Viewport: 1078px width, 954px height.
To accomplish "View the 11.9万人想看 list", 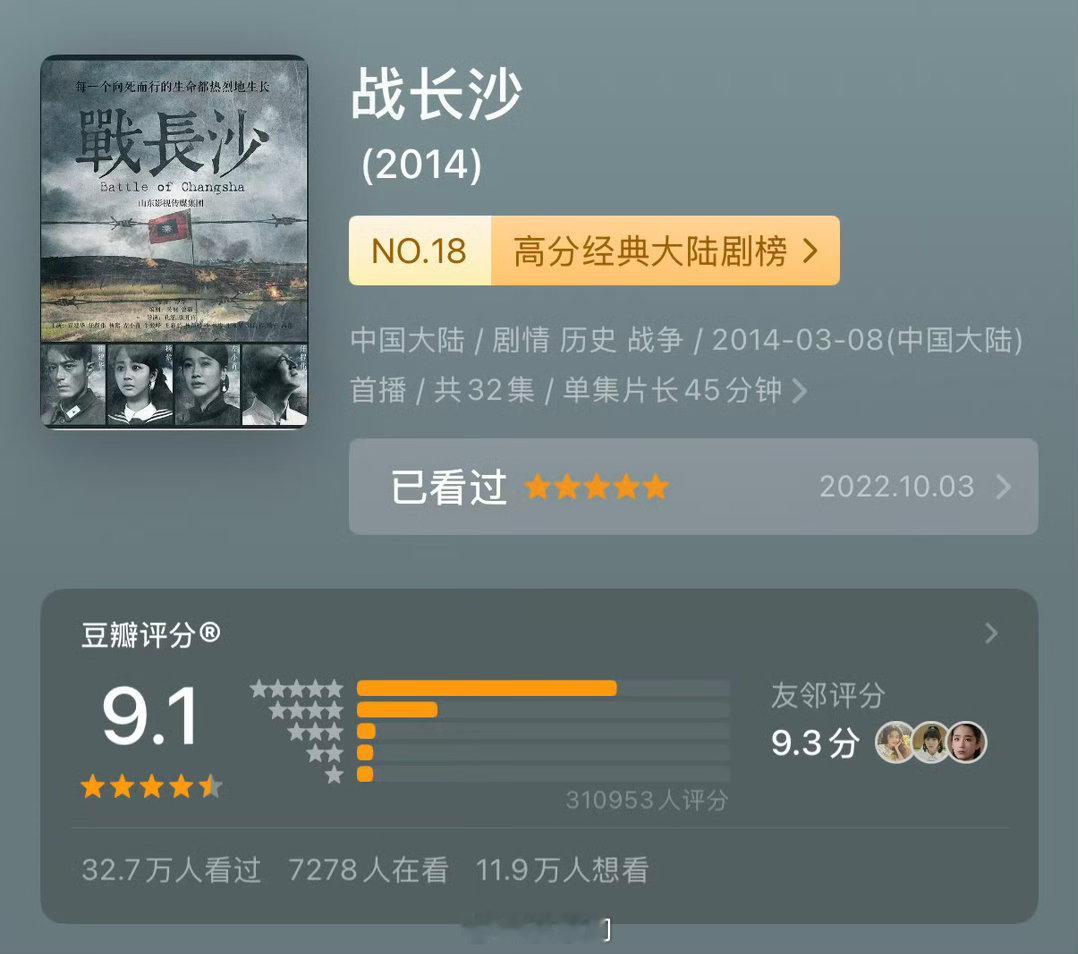I will click(562, 870).
